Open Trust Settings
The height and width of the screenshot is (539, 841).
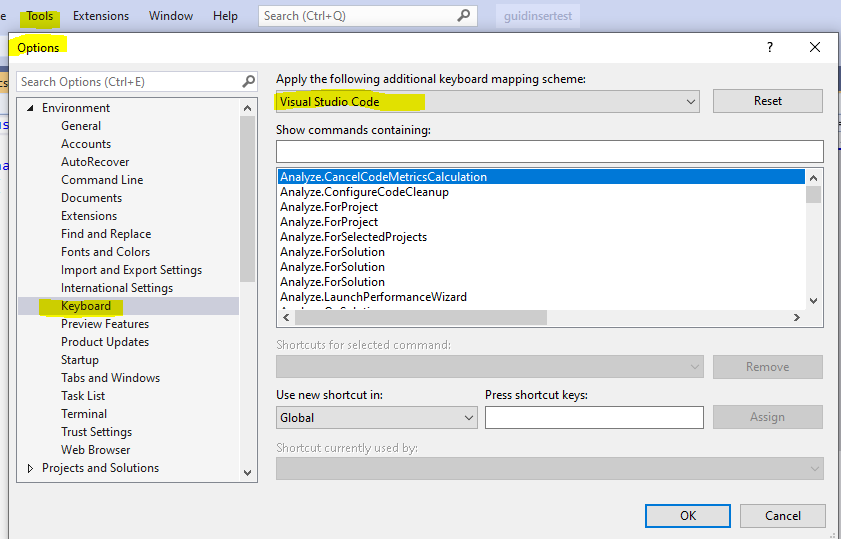tap(97, 432)
